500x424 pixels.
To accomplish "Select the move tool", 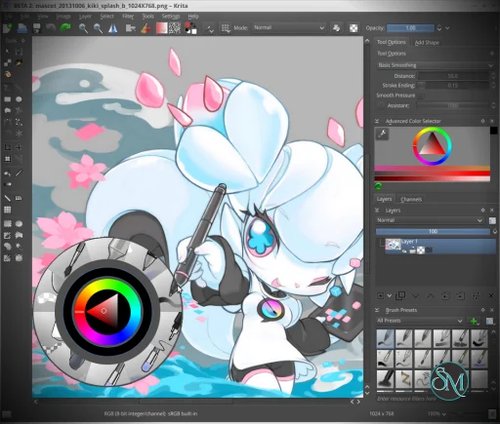I will pyautogui.click(x=19, y=147).
